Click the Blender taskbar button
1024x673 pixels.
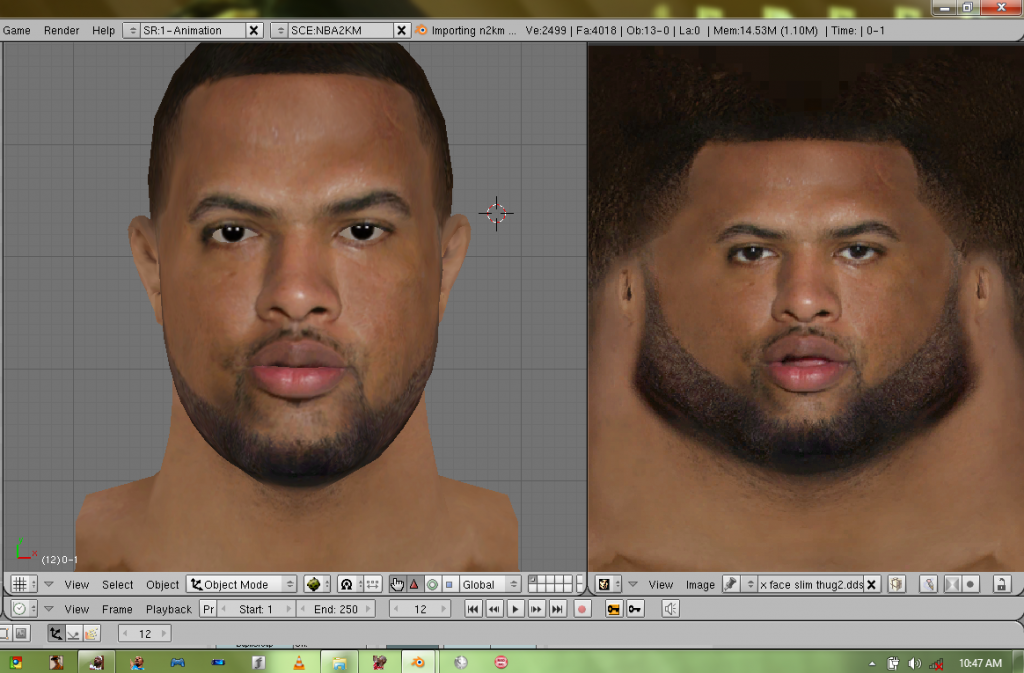[x=419, y=663]
